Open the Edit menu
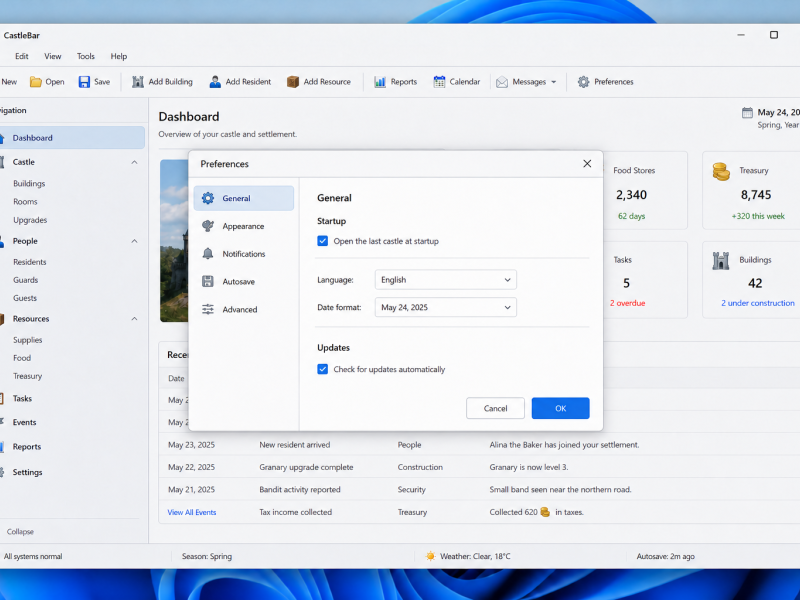This screenshot has height=600, width=800. pyautogui.click(x=21, y=56)
